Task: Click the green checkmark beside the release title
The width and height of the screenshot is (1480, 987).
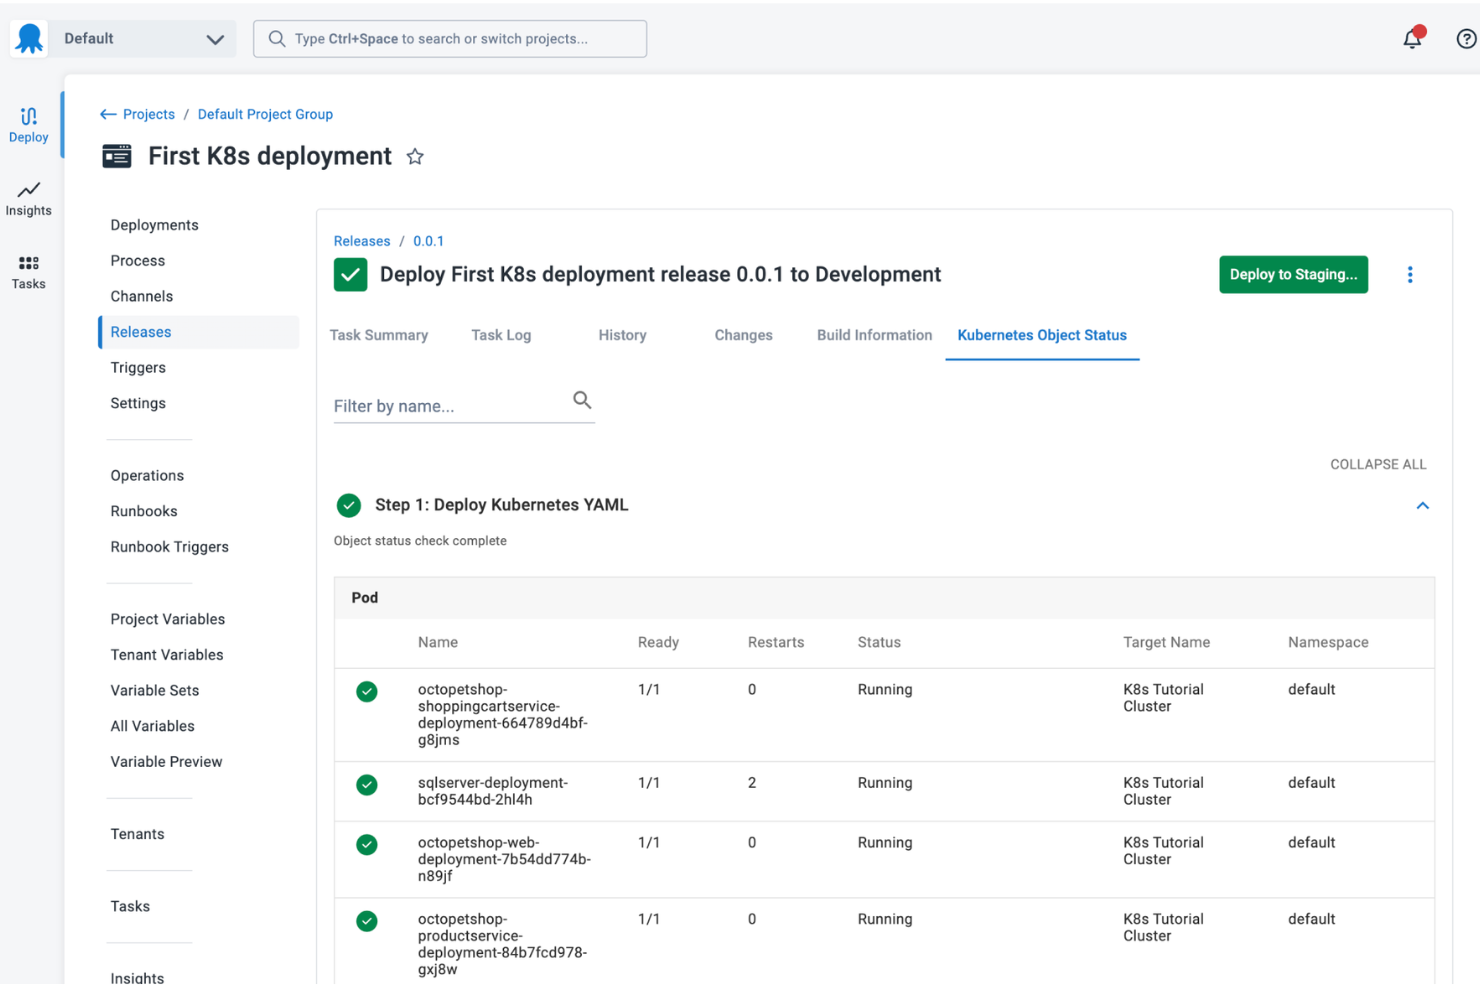Action: 350,273
